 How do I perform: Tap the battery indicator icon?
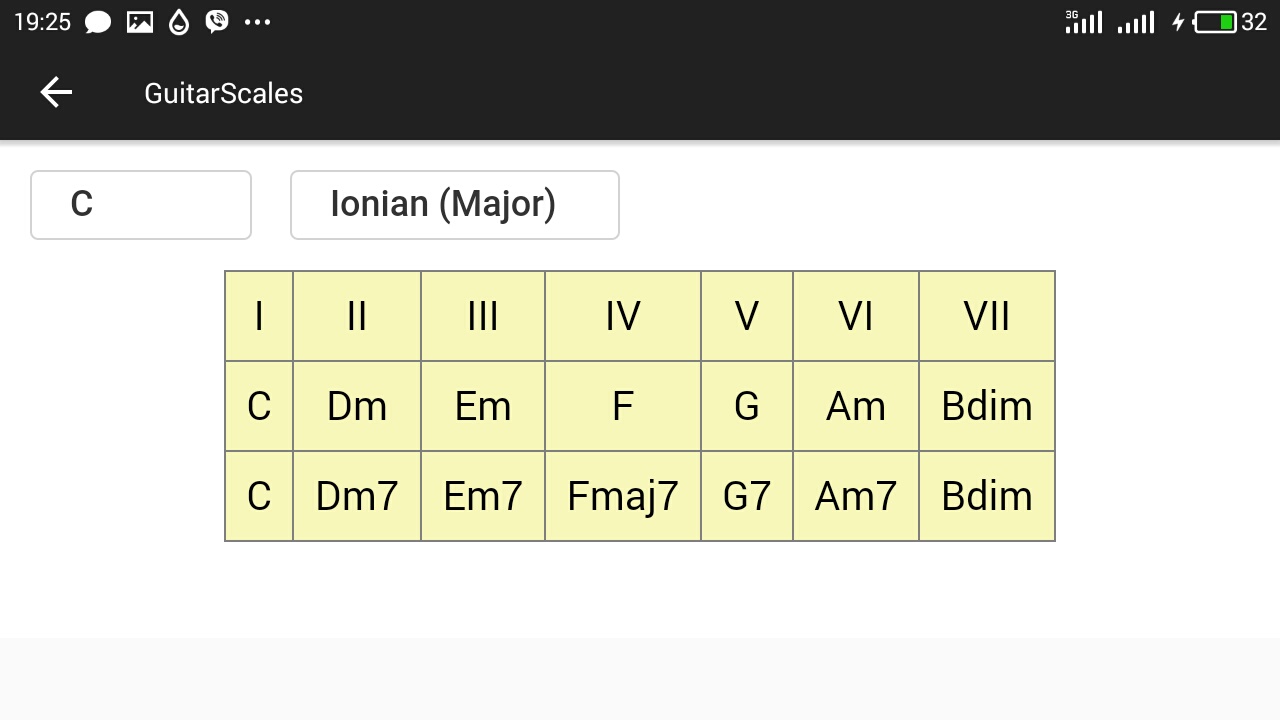tap(1216, 22)
